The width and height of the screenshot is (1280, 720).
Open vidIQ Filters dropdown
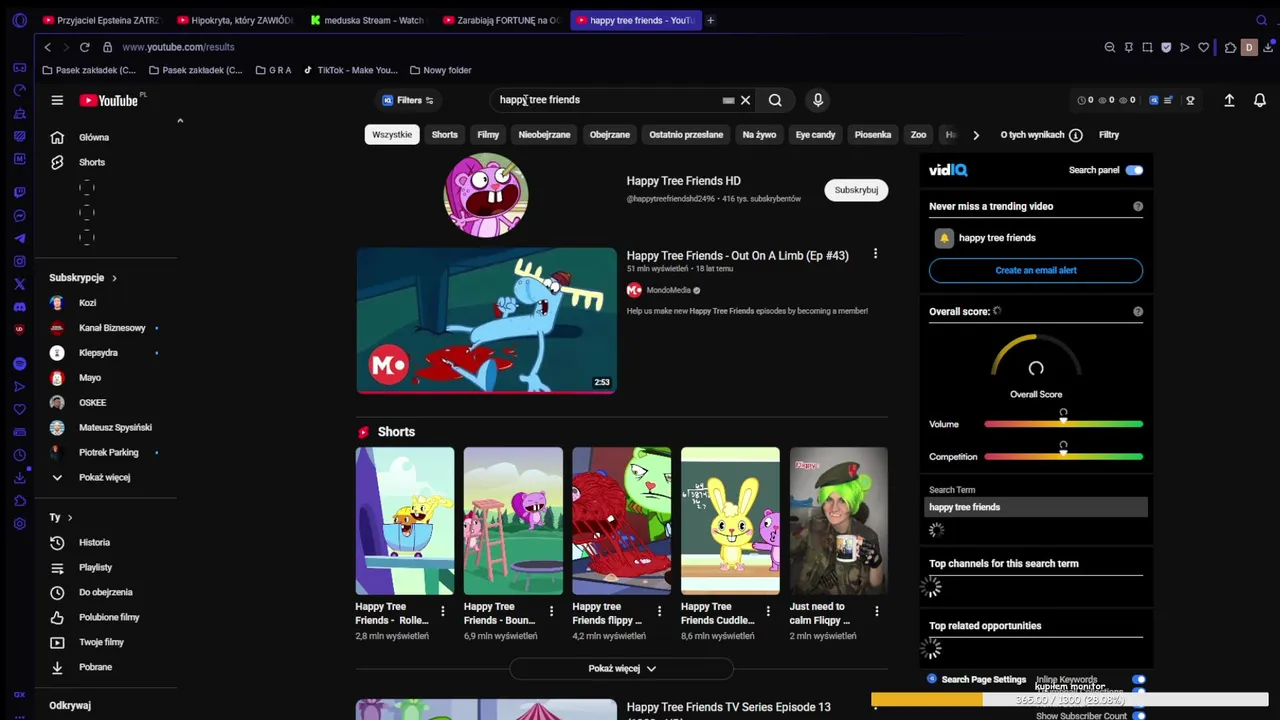click(x=408, y=100)
